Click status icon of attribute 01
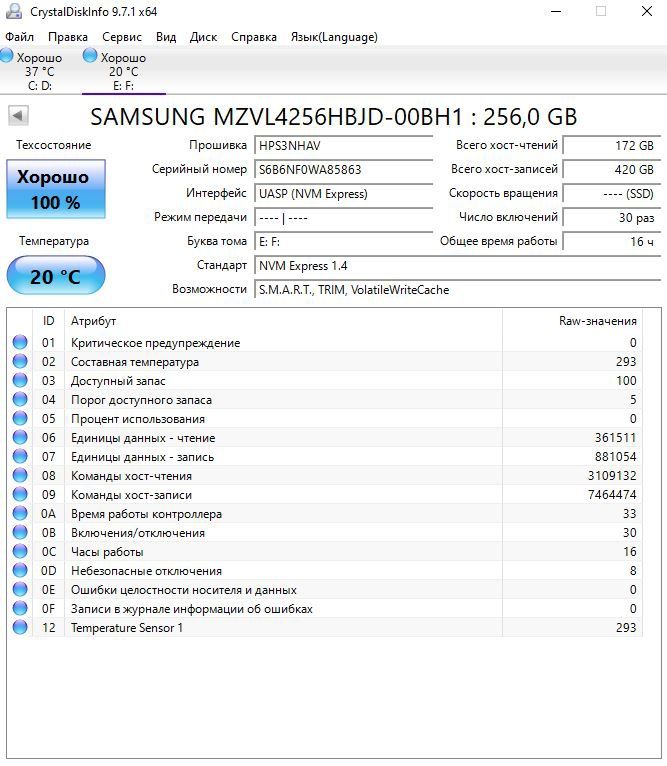 (20, 342)
